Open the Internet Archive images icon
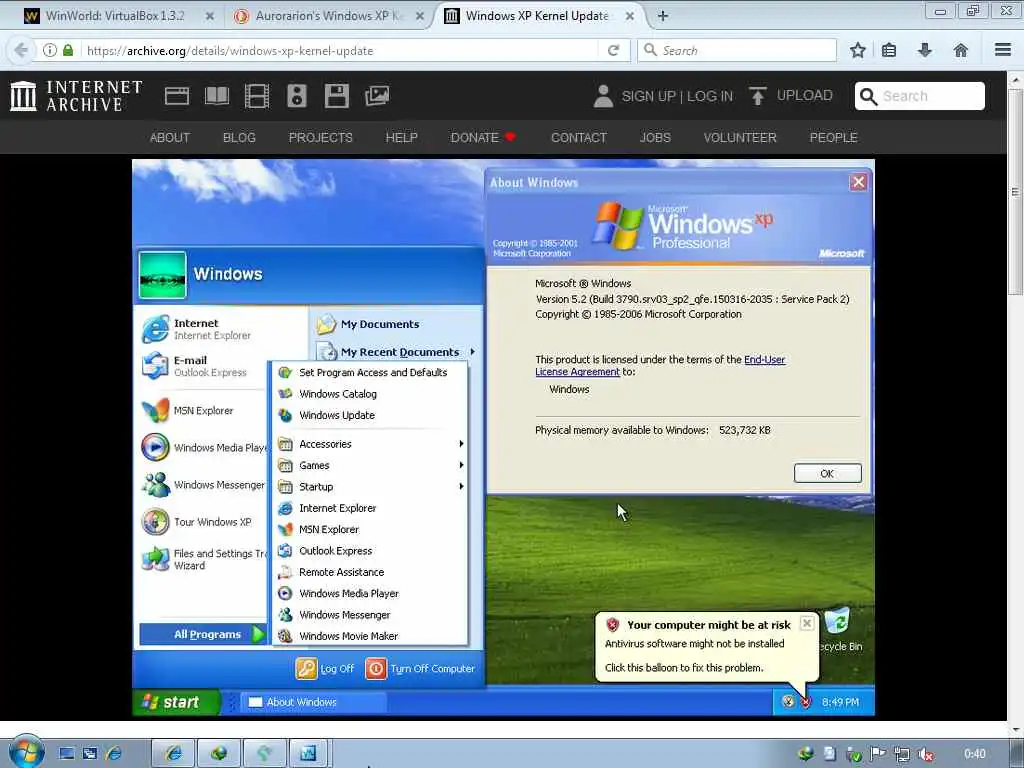Viewport: 1024px width, 768px height. (377, 96)
